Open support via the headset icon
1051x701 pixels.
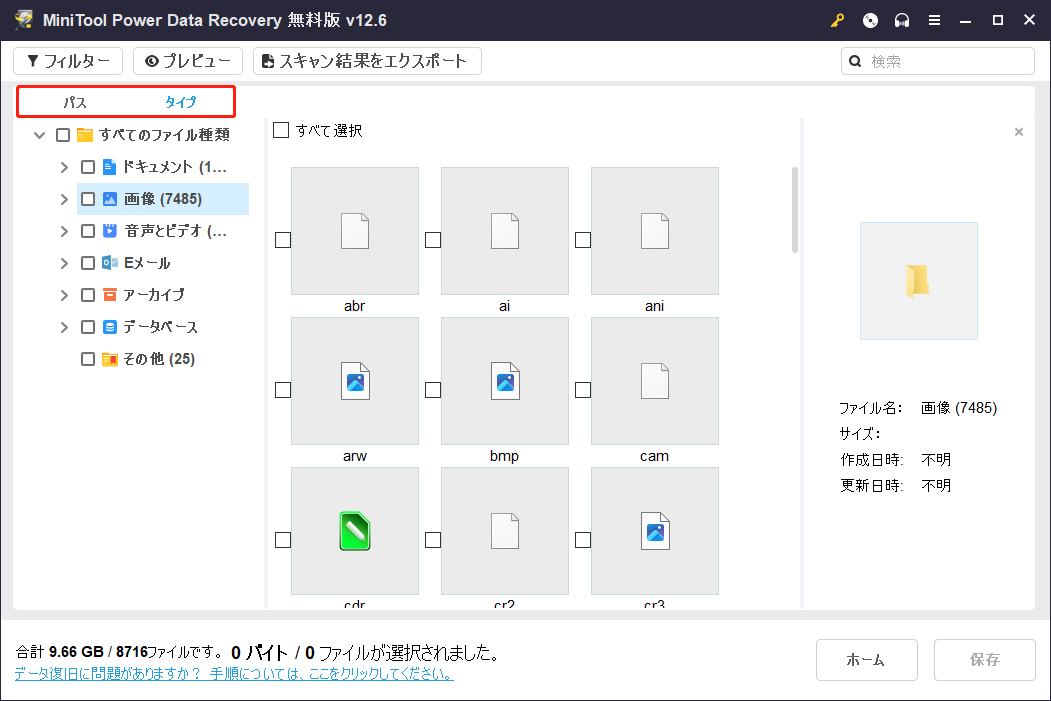902,19
